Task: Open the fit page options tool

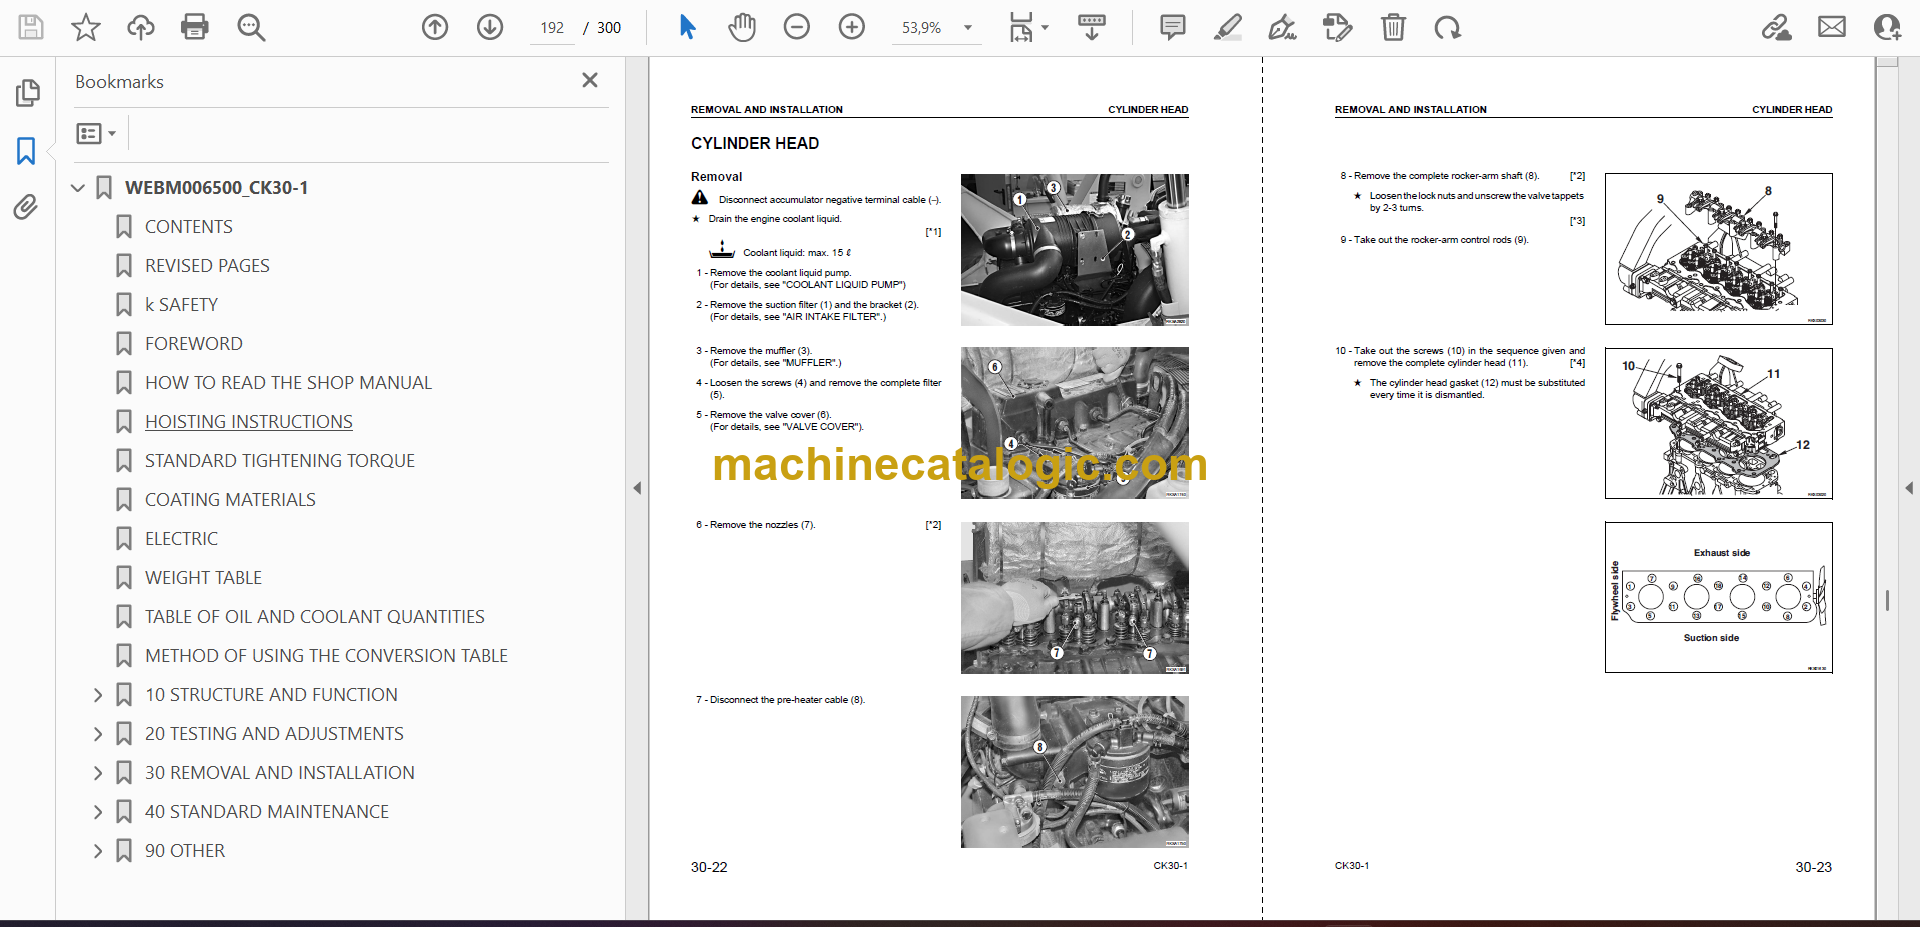Action: [1027, 27]
